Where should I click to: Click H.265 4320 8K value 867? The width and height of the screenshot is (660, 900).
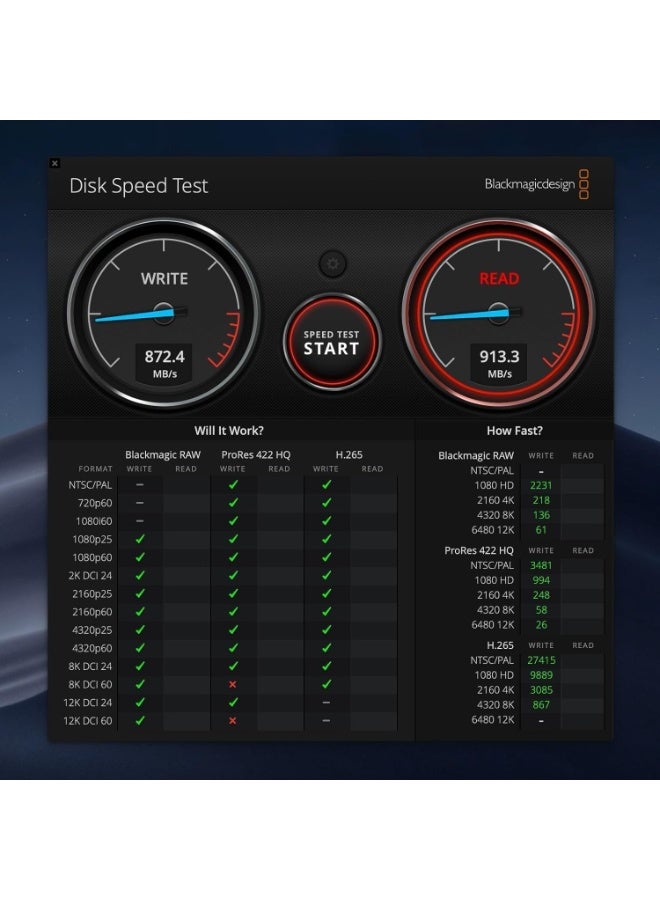tap(541, 705)
